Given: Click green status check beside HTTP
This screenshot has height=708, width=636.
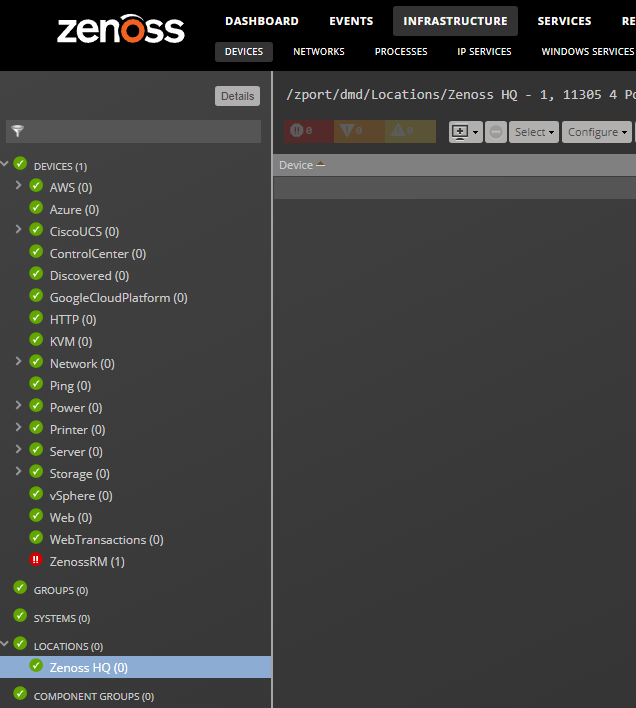Looking at the screenshot, I should [36, 318].
